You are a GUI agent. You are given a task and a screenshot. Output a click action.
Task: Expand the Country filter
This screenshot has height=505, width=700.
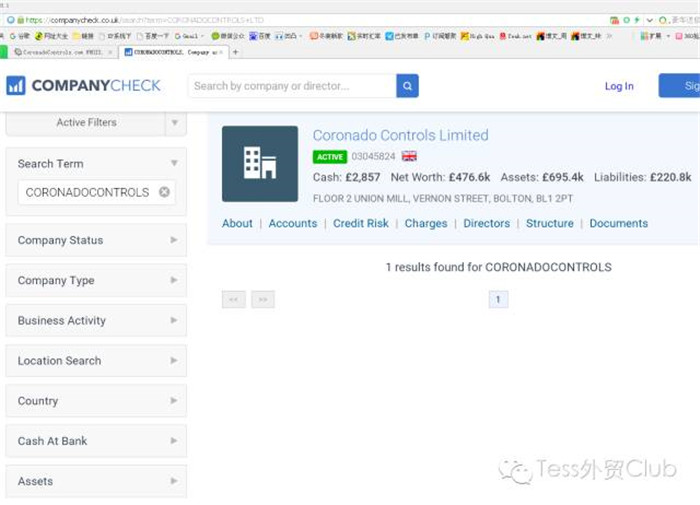pos(96,401)
